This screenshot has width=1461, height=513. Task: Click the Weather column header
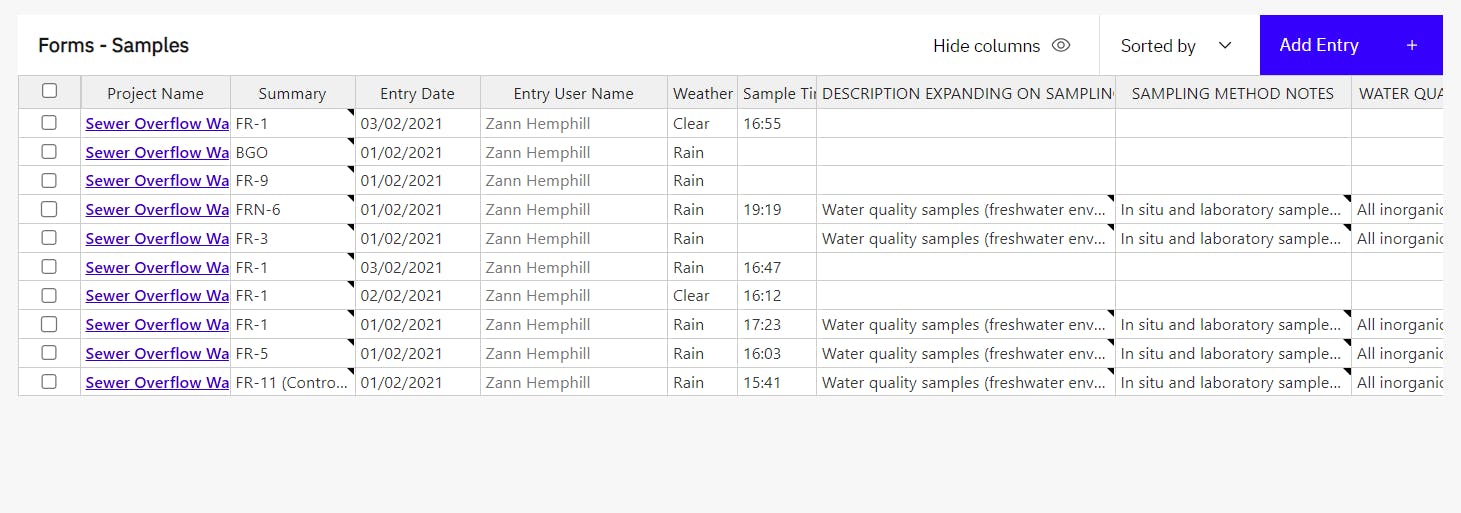click(x=702, y=93)
